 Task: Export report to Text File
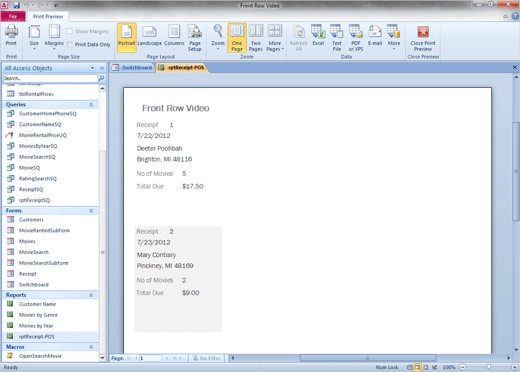coord(337,38)
